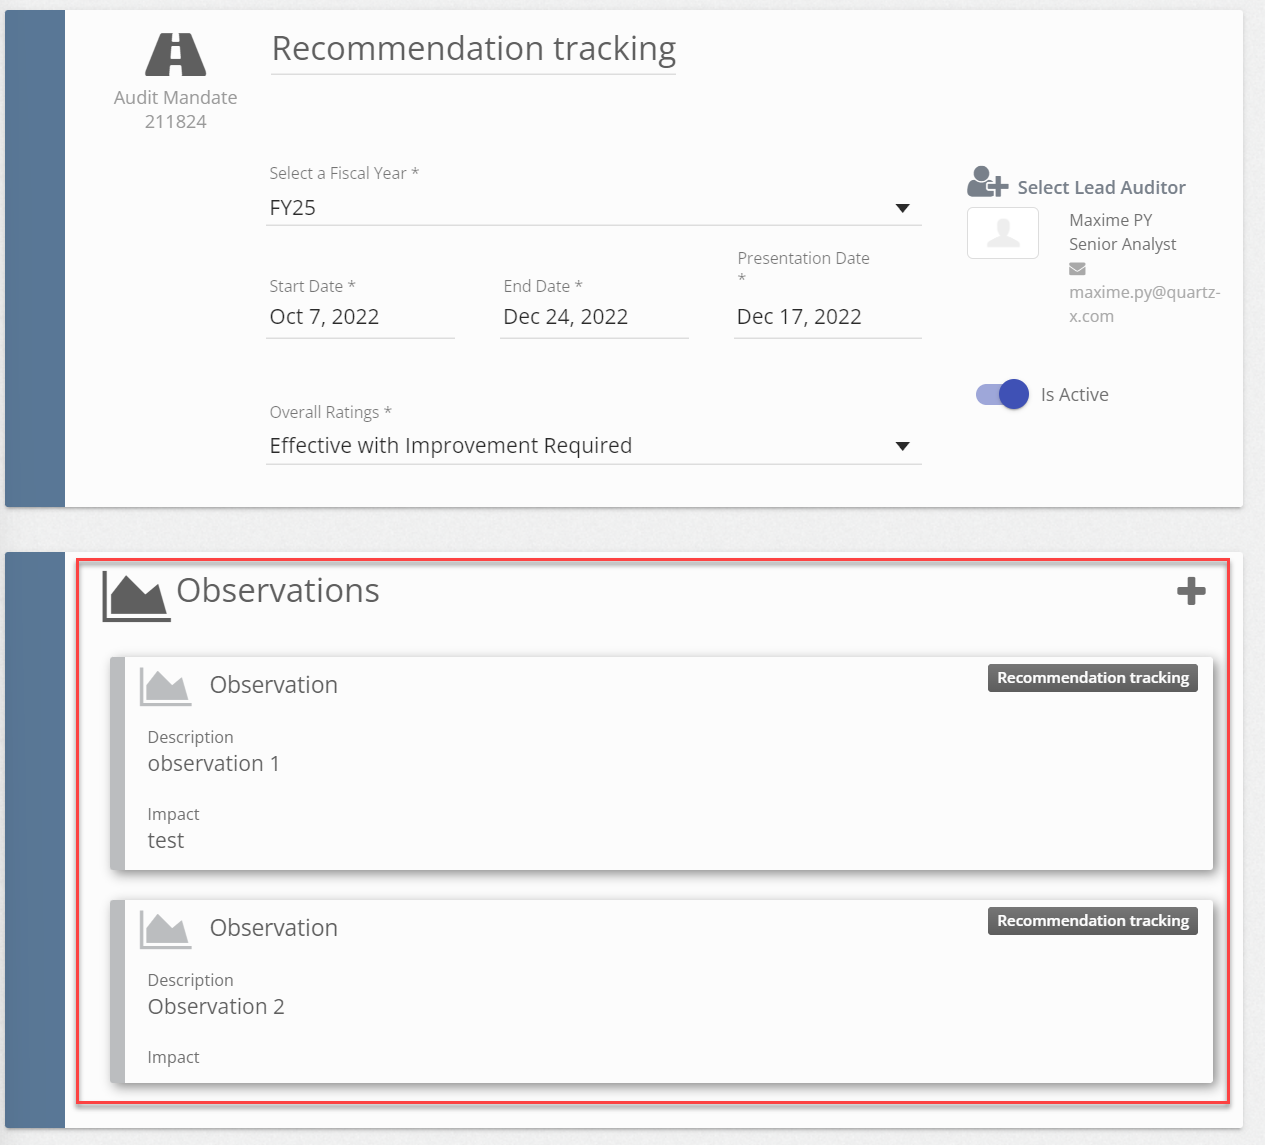1265x1145 pixels.
Task: Click Recommendation tracking badge on Observation 2
Action: (1092, 921)
